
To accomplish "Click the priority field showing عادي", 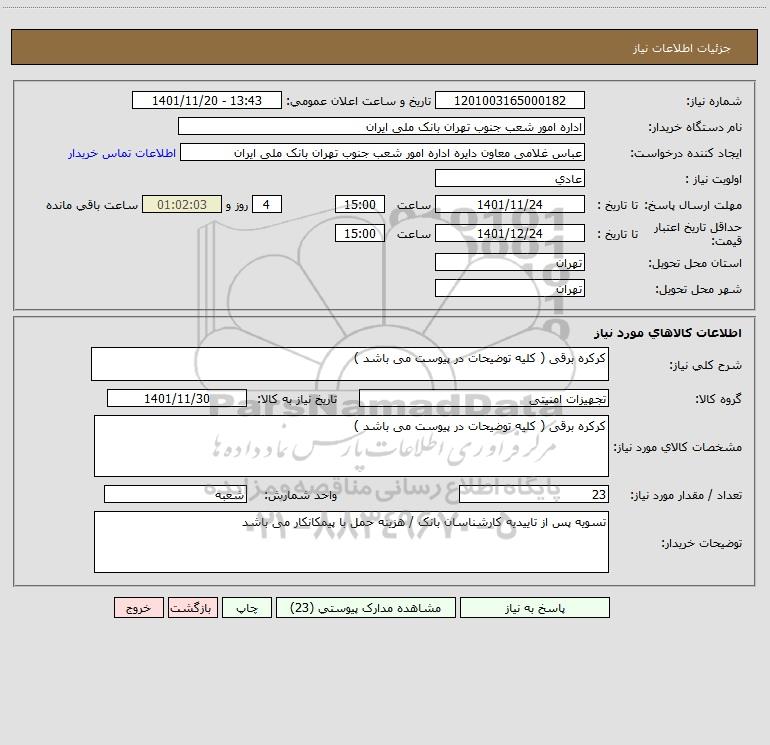I will point(510,178).
